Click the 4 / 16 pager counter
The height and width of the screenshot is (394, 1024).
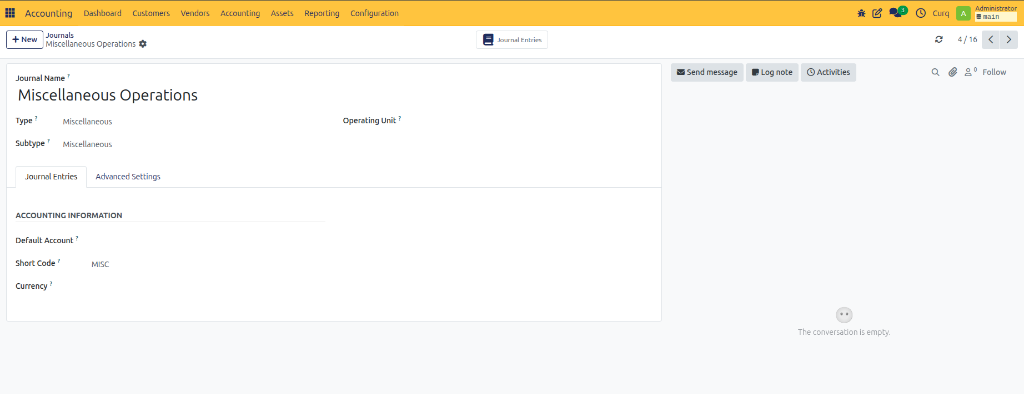tap(967, 39)
